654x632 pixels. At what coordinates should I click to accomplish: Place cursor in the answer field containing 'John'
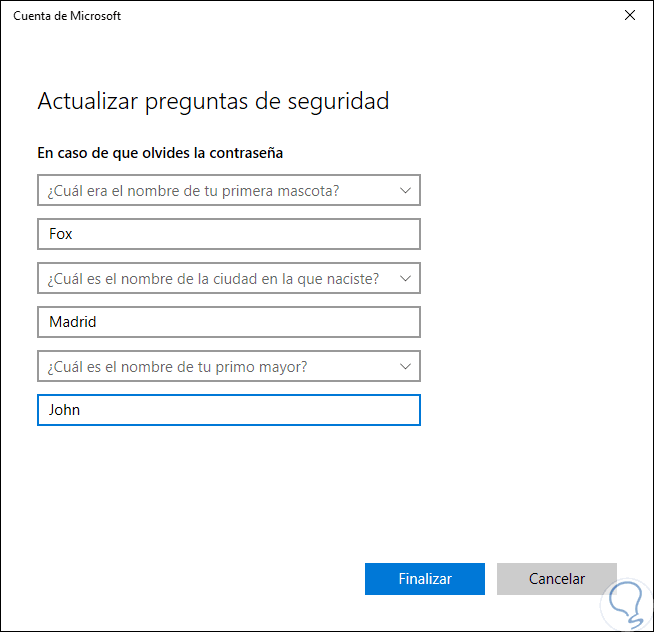[228, 410]
